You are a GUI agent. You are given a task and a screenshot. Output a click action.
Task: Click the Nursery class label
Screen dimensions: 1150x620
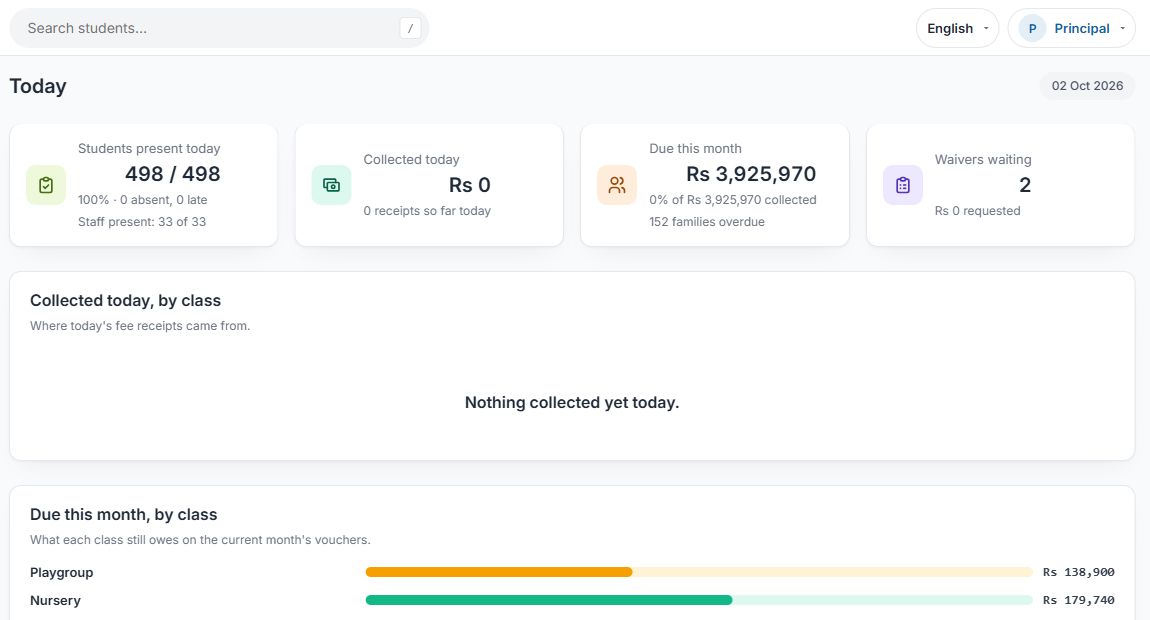click(x=55, y=600)
